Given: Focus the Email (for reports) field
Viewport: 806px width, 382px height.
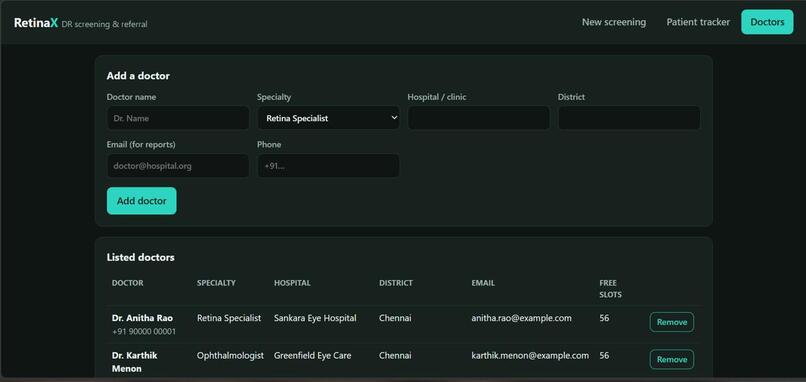Looking at the screenshot, I should point(178,166).
